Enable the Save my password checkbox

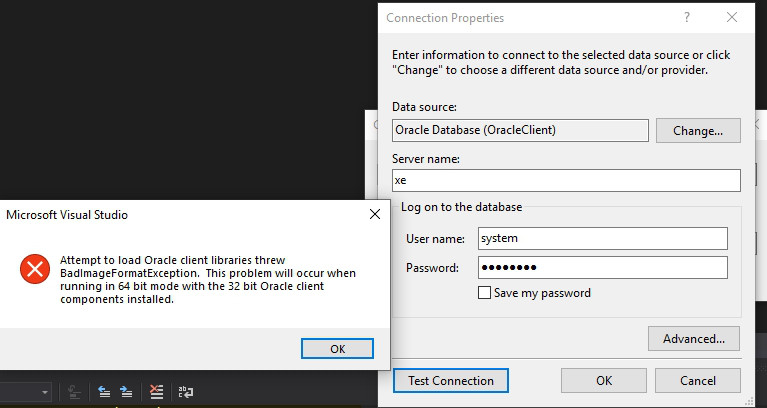click(x=484, y=293)
